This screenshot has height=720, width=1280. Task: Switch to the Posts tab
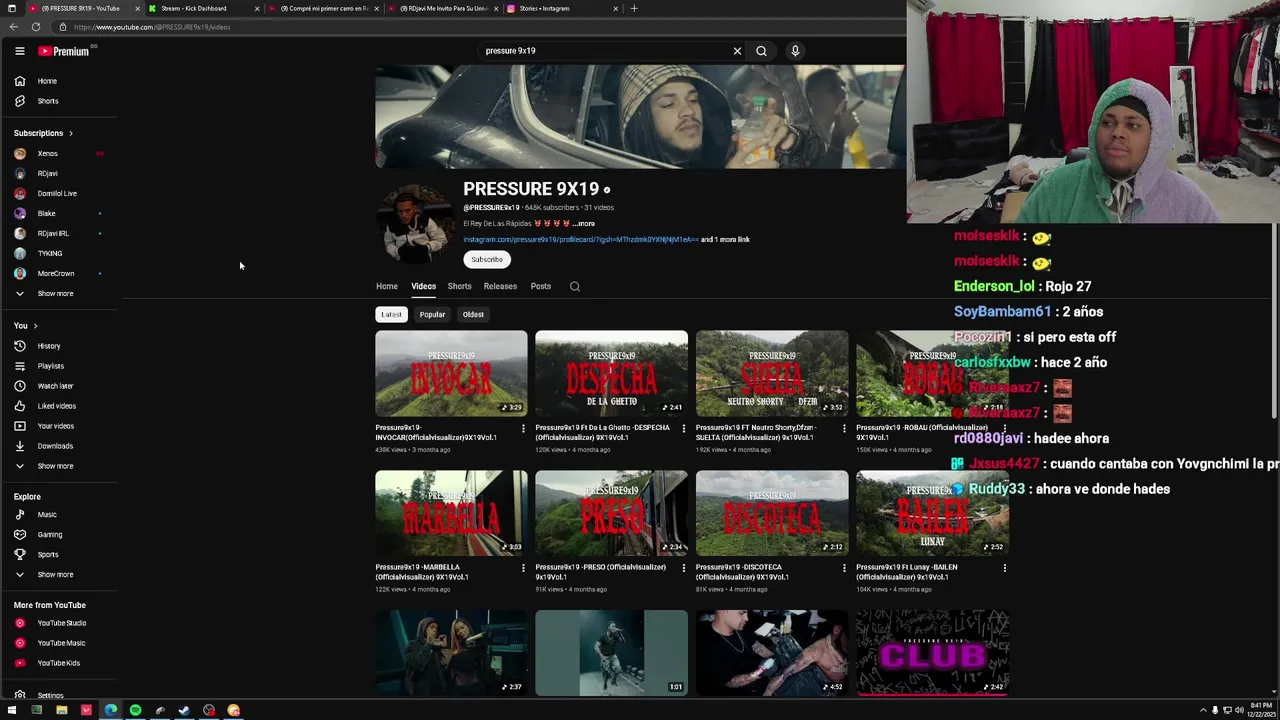pos(541,287)
